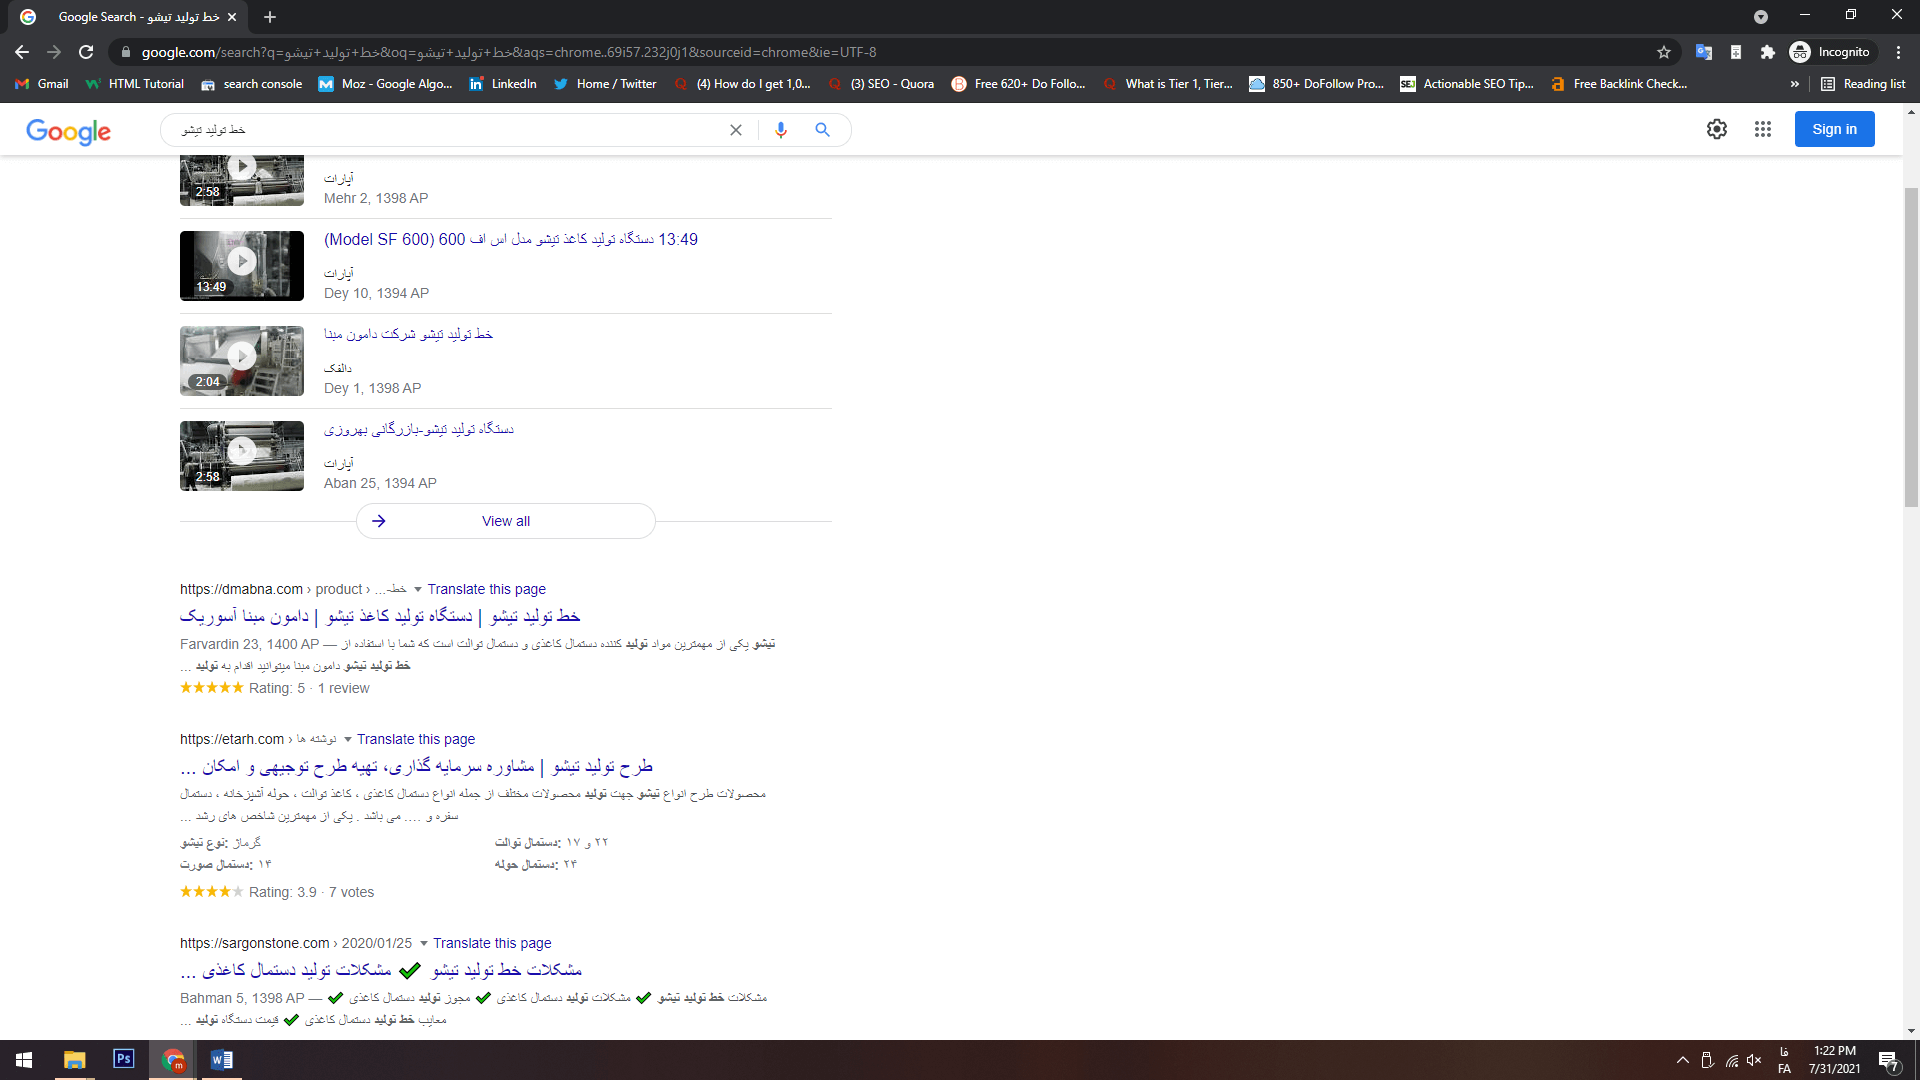
Task: Open the 850+ DoFollow Pro bookmark
Action: 1317,84
